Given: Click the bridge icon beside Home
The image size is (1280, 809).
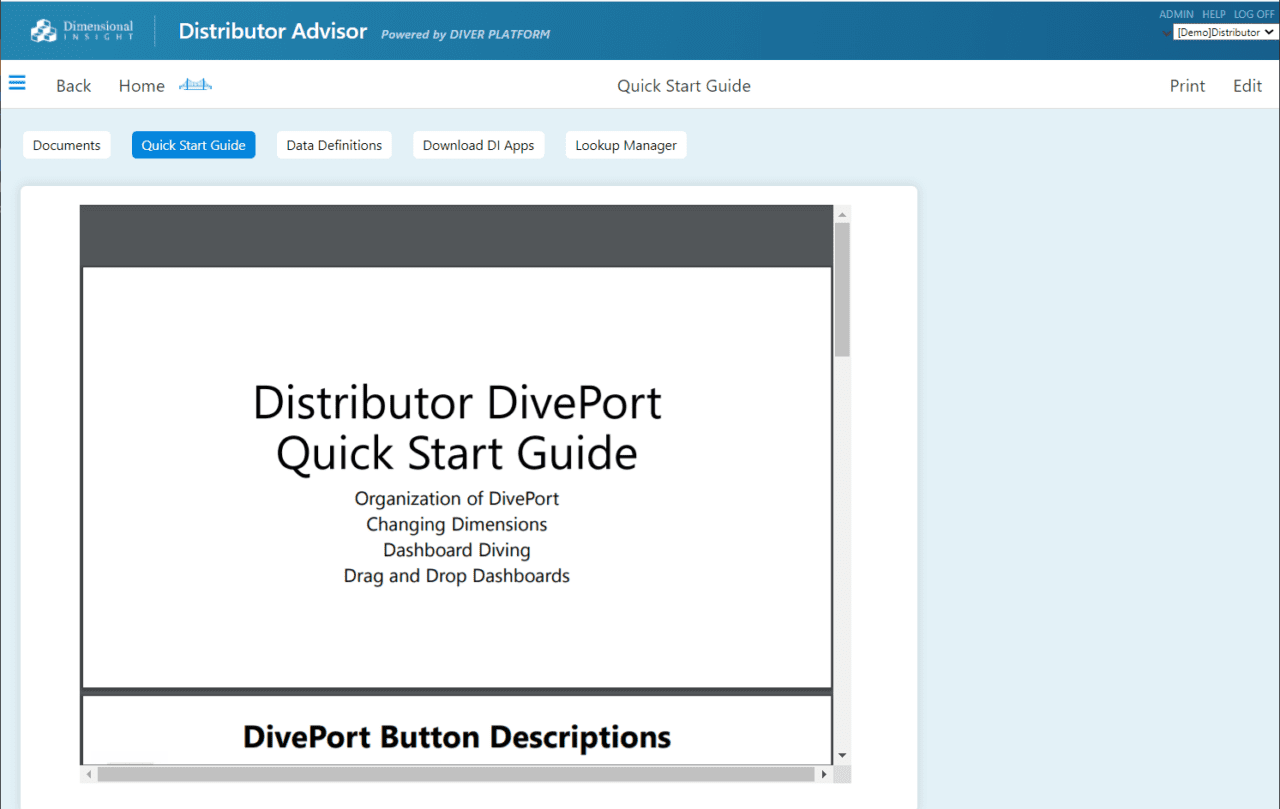Looking at the screenshot, I should click(x=195, y=85).
